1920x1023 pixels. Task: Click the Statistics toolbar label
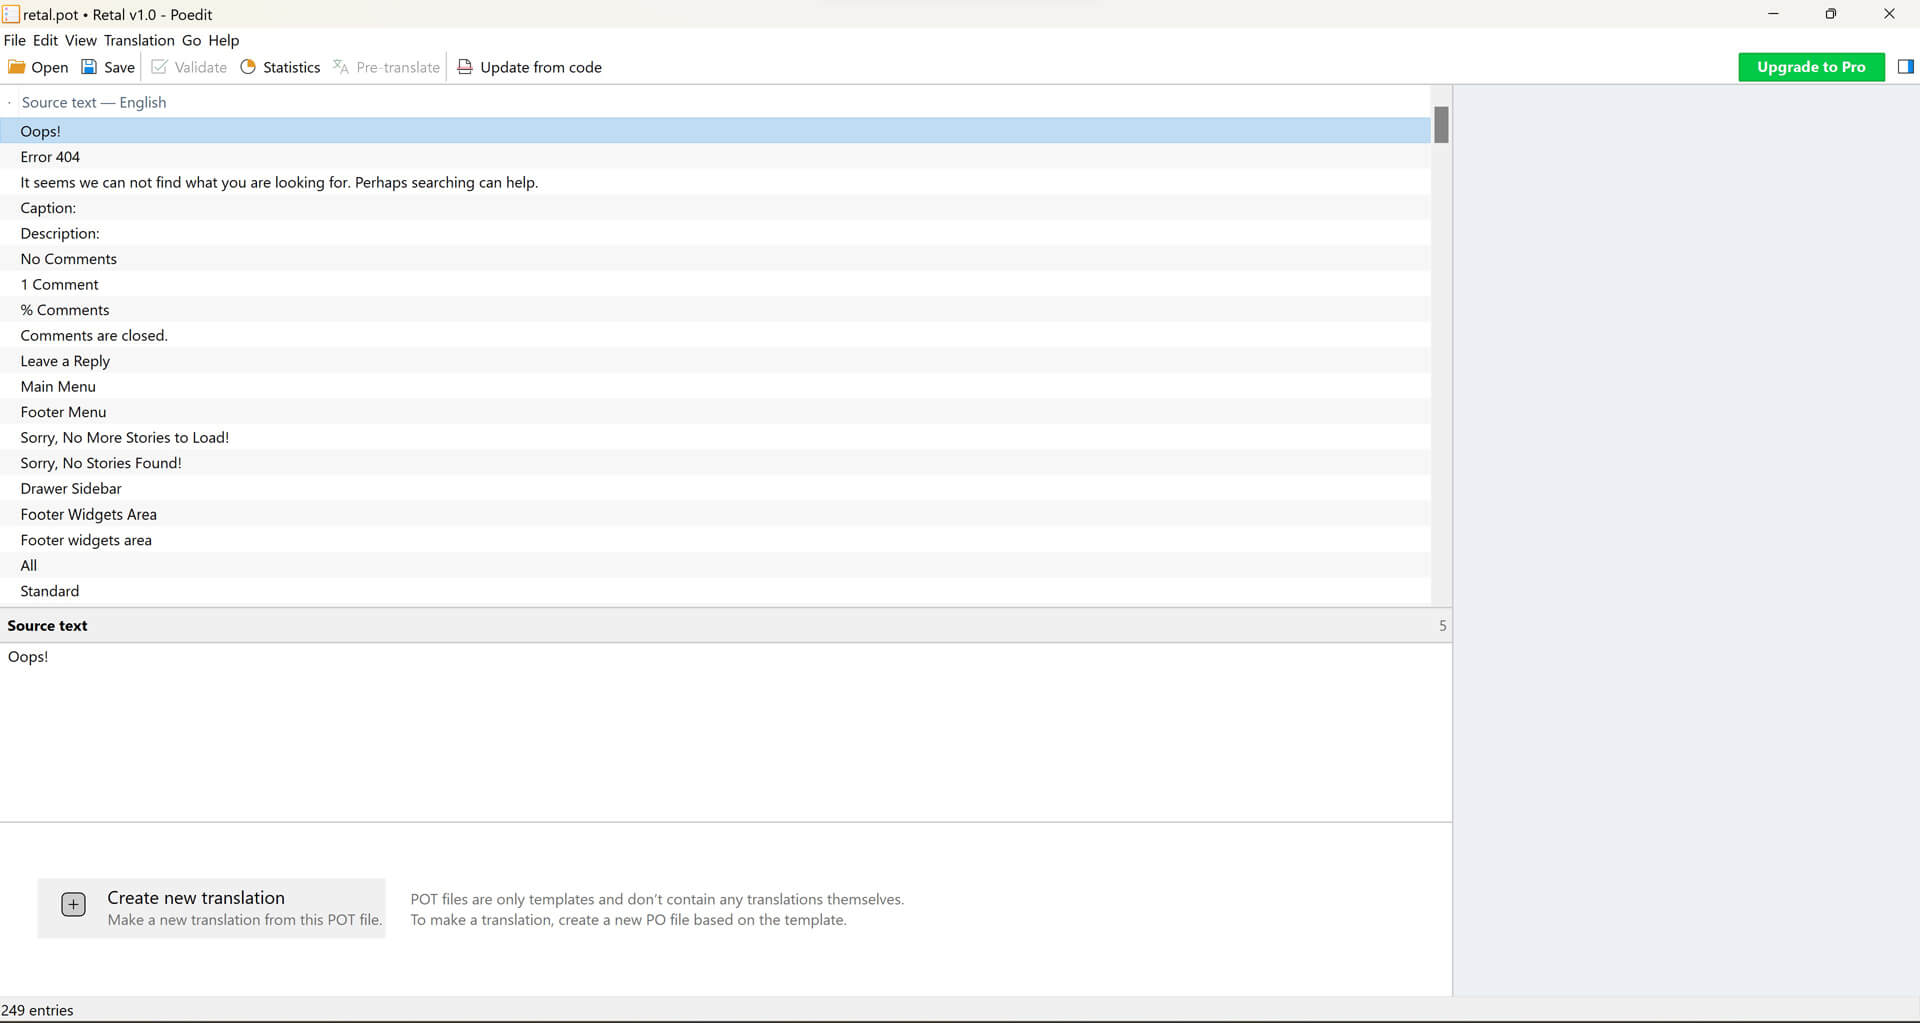click(291, 67)
